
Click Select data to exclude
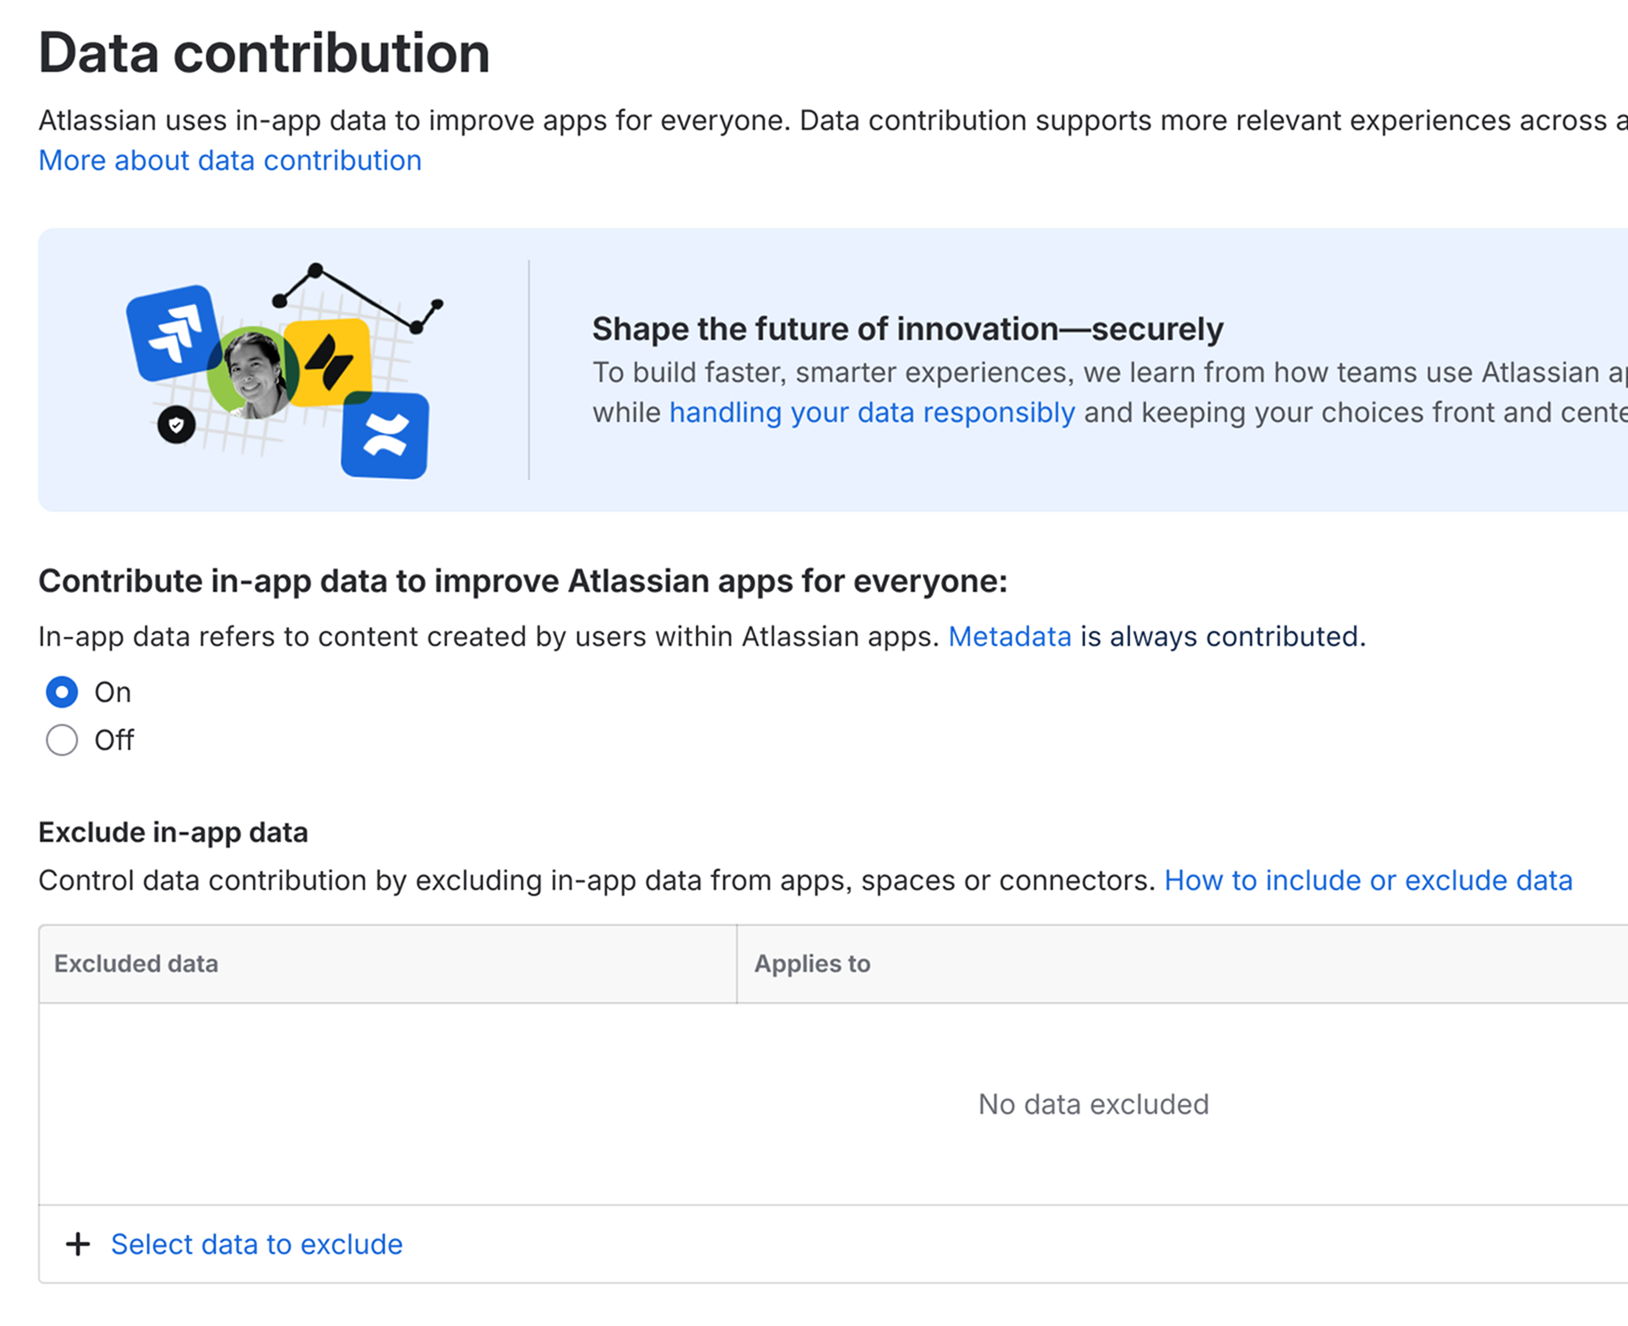[256, 1244]
